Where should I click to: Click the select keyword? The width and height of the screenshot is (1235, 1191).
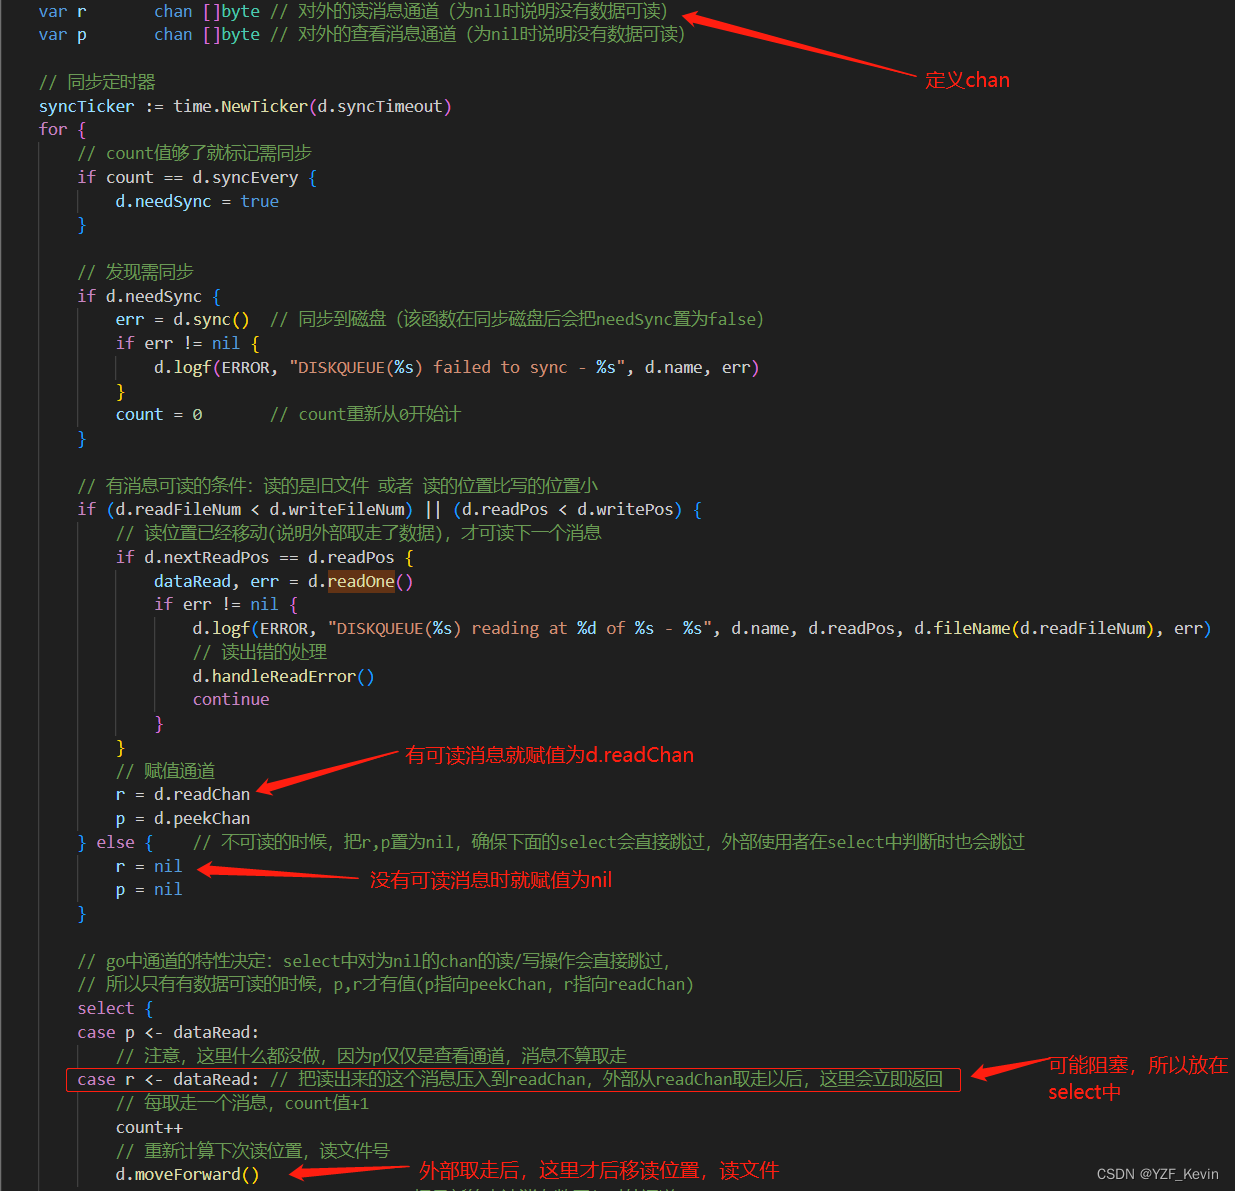pyautogui.click(x=105, y=1007)
